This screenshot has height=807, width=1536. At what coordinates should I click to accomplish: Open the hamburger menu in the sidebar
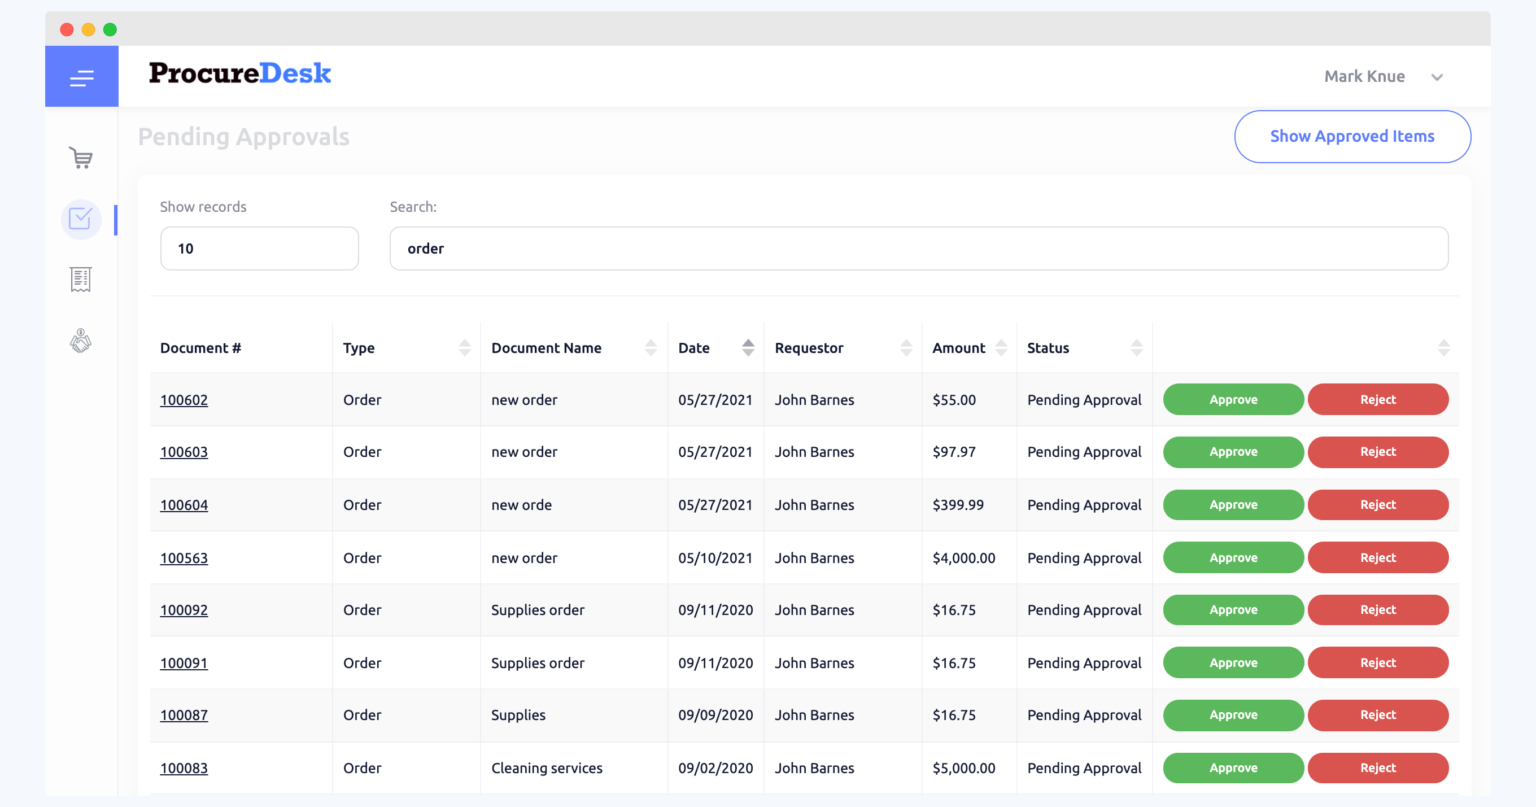click(81, 76)
